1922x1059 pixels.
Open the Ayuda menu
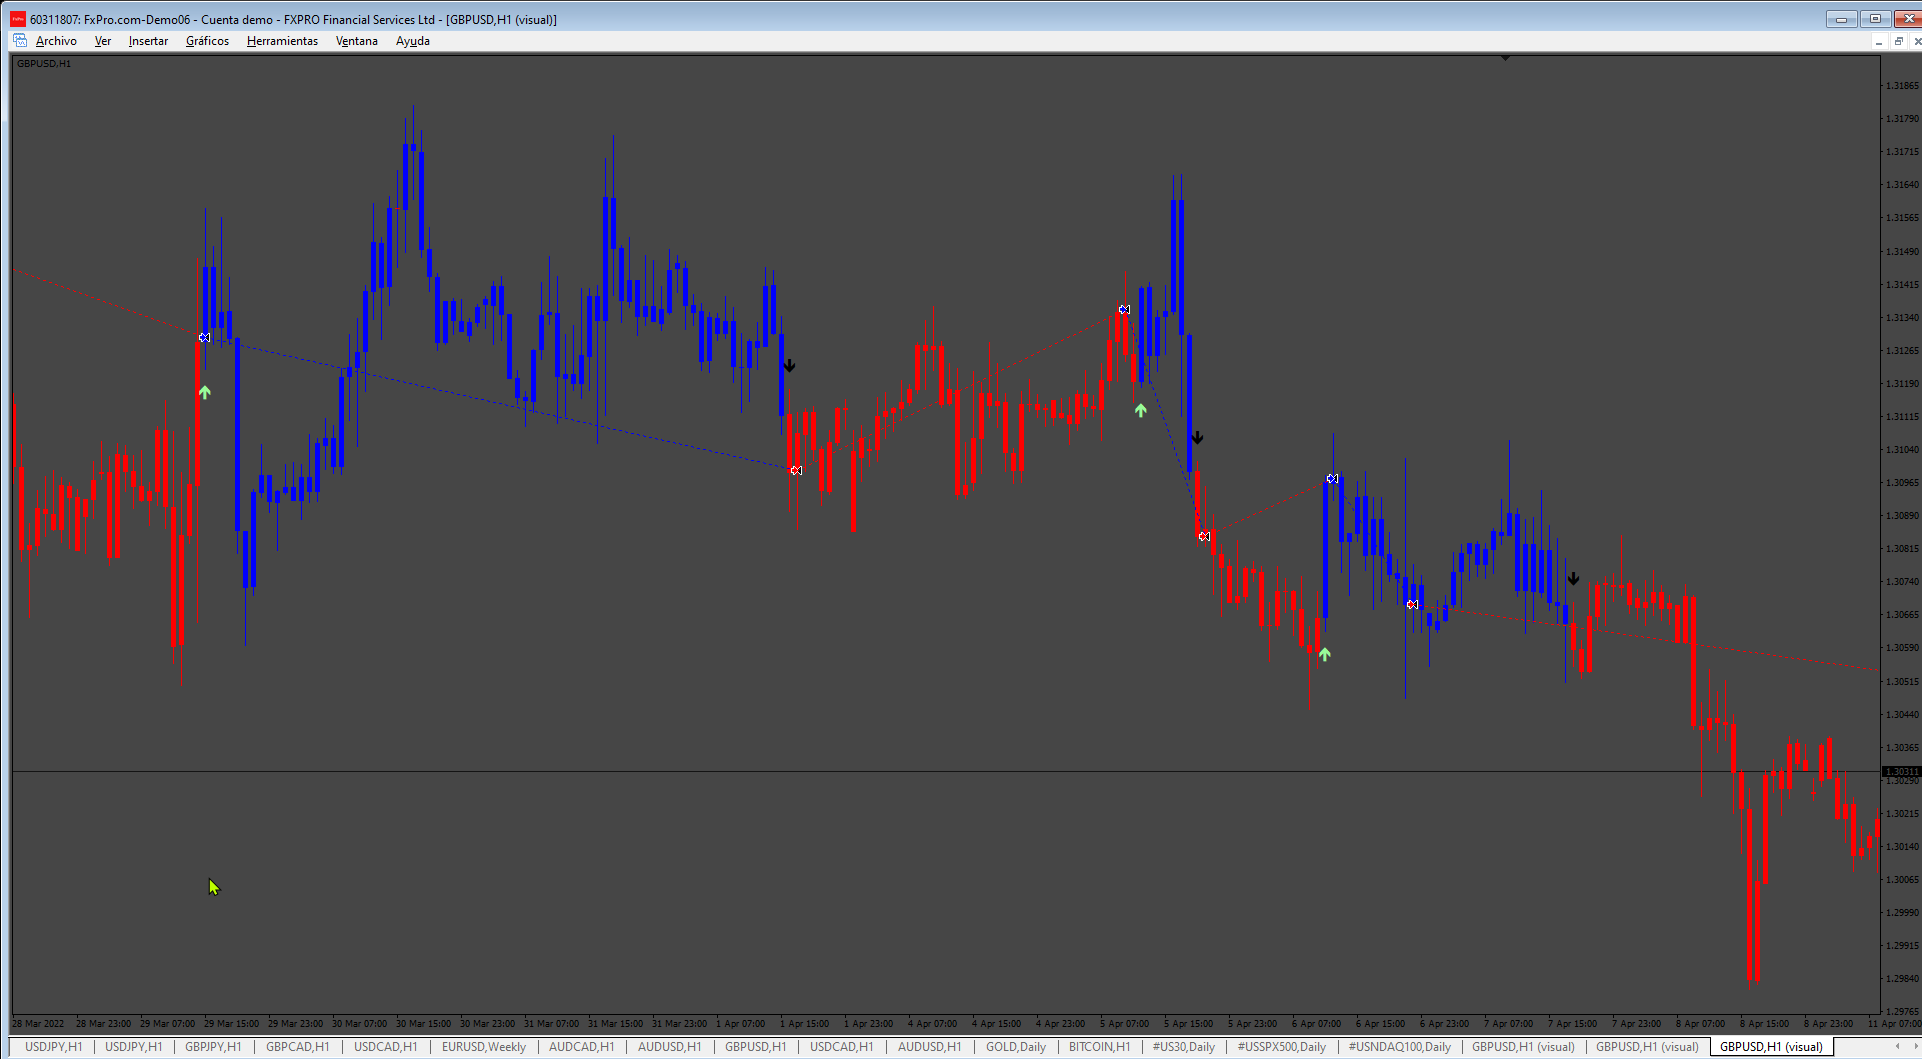pyautogui.click(x=413, y=41)
